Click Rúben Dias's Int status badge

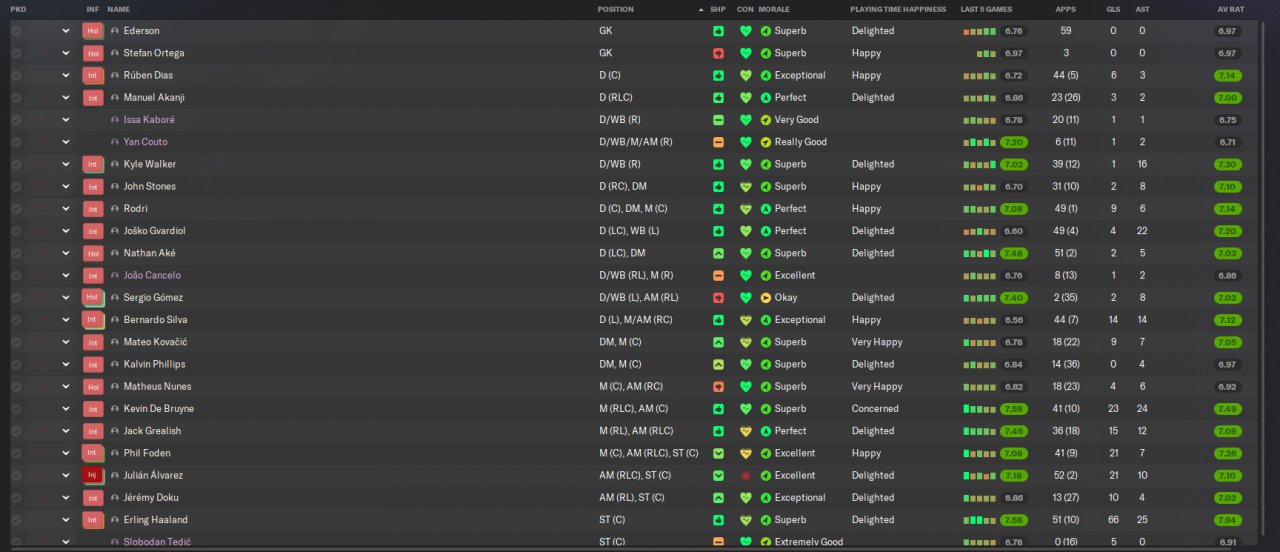93,75
